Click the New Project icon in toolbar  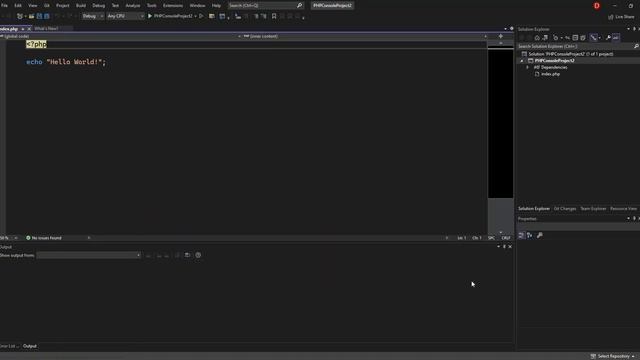tap(20, 16)
